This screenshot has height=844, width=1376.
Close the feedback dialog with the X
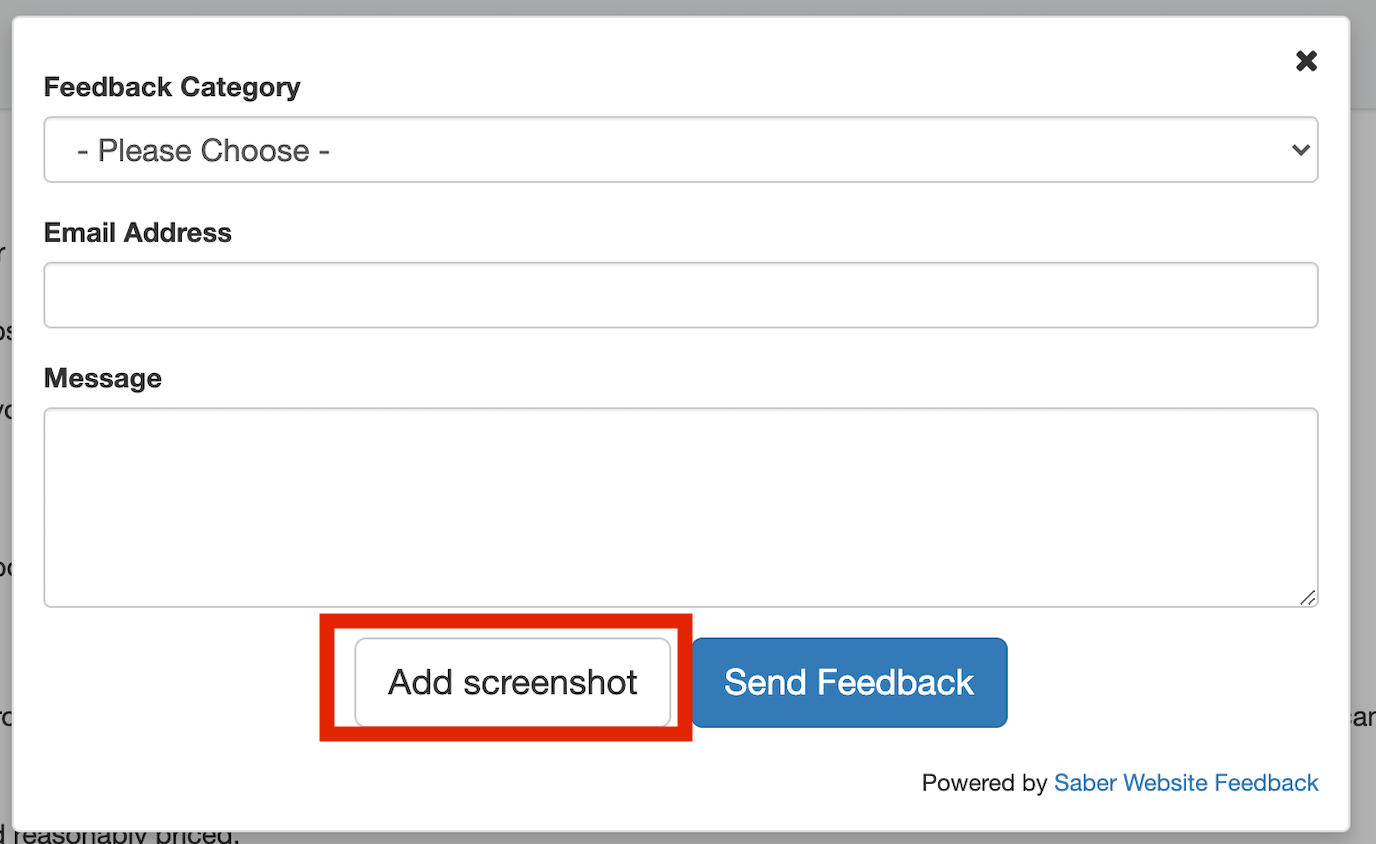click(x=1306, y=61)
